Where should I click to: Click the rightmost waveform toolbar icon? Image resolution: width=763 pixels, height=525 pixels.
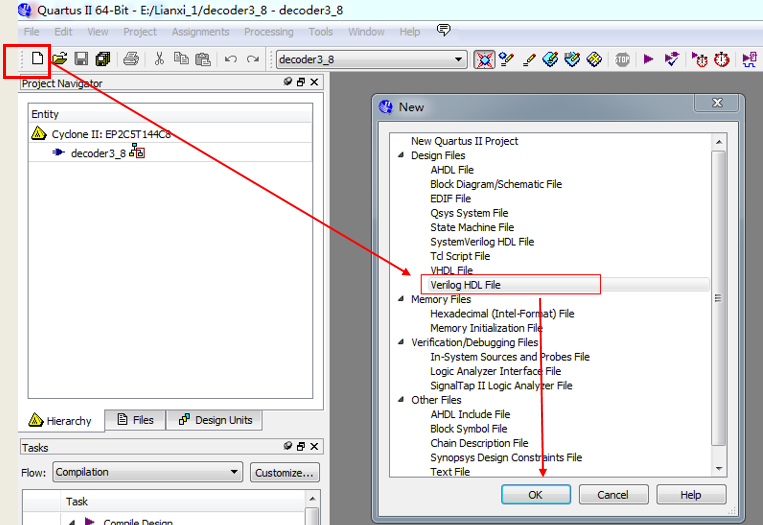tap(750, 59)
